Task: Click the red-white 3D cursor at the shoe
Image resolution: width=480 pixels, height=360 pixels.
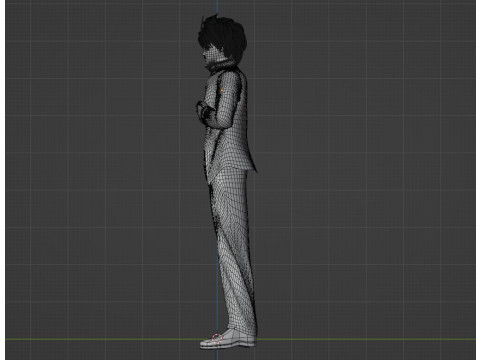Action: pos(216,339)
